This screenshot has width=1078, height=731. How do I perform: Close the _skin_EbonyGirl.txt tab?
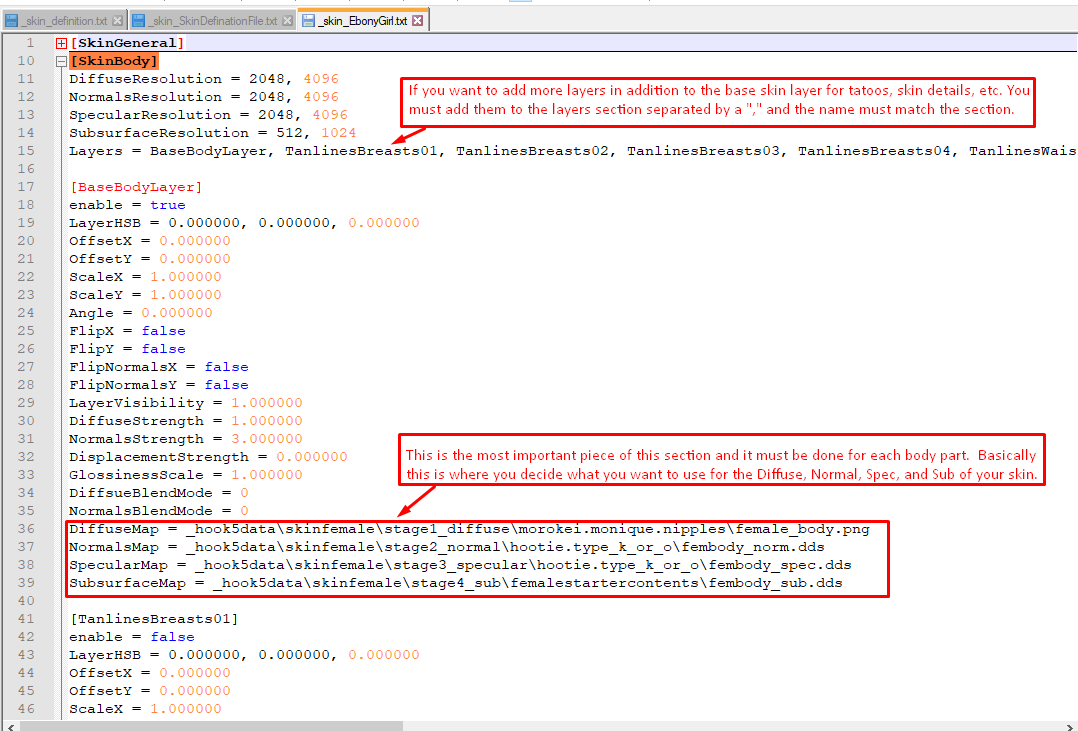pos(417,21)
